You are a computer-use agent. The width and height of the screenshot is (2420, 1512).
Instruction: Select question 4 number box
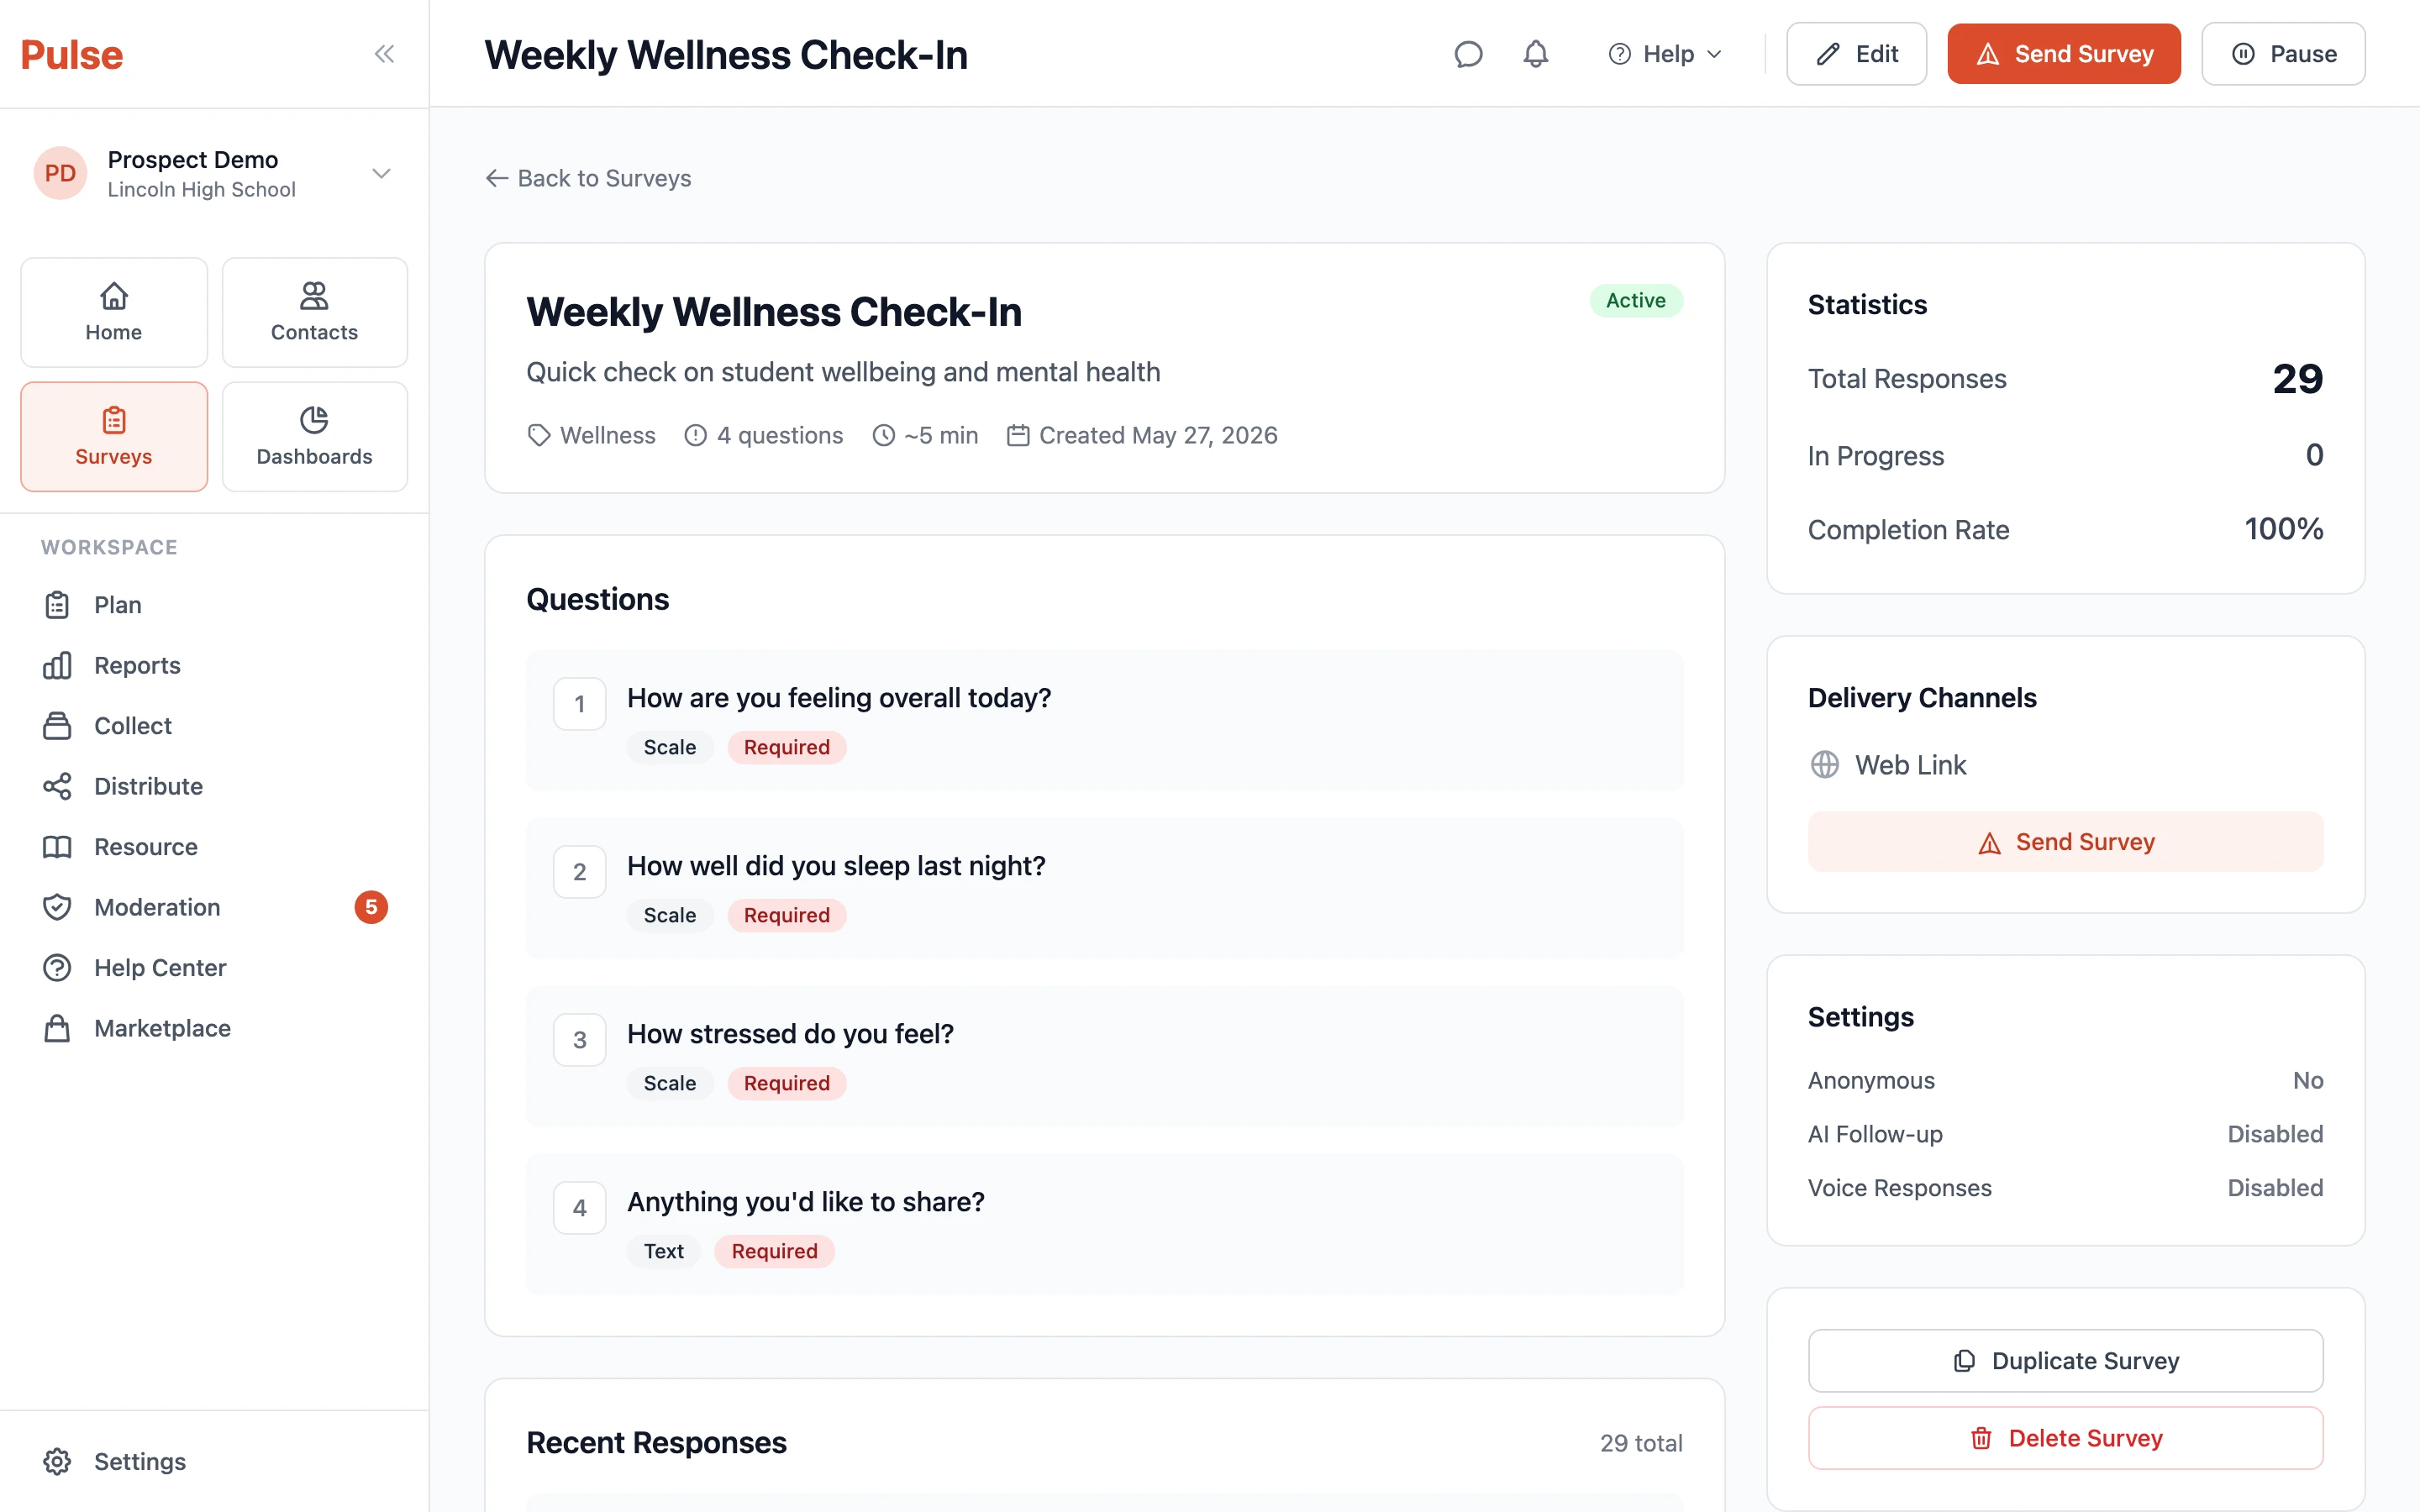(x=580, y=1208)
